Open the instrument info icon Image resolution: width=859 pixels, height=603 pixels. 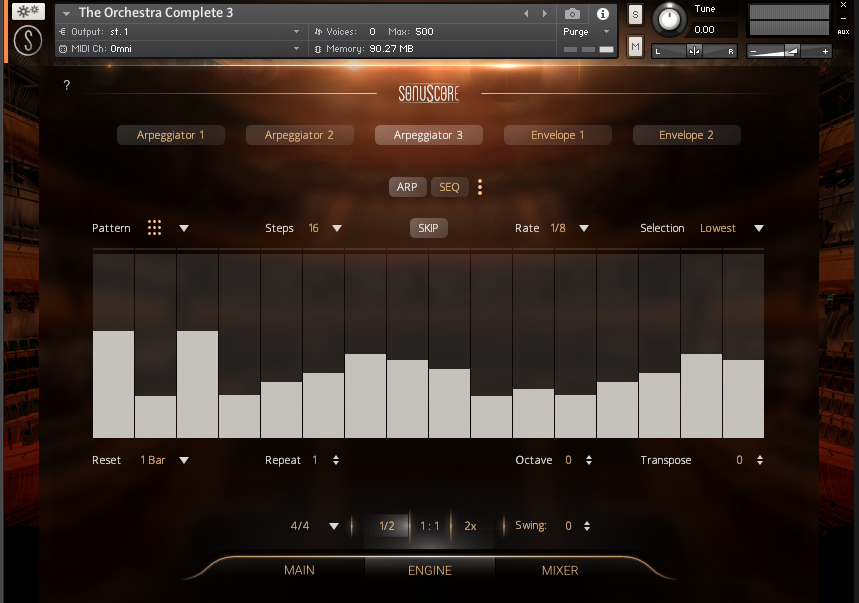603,14
